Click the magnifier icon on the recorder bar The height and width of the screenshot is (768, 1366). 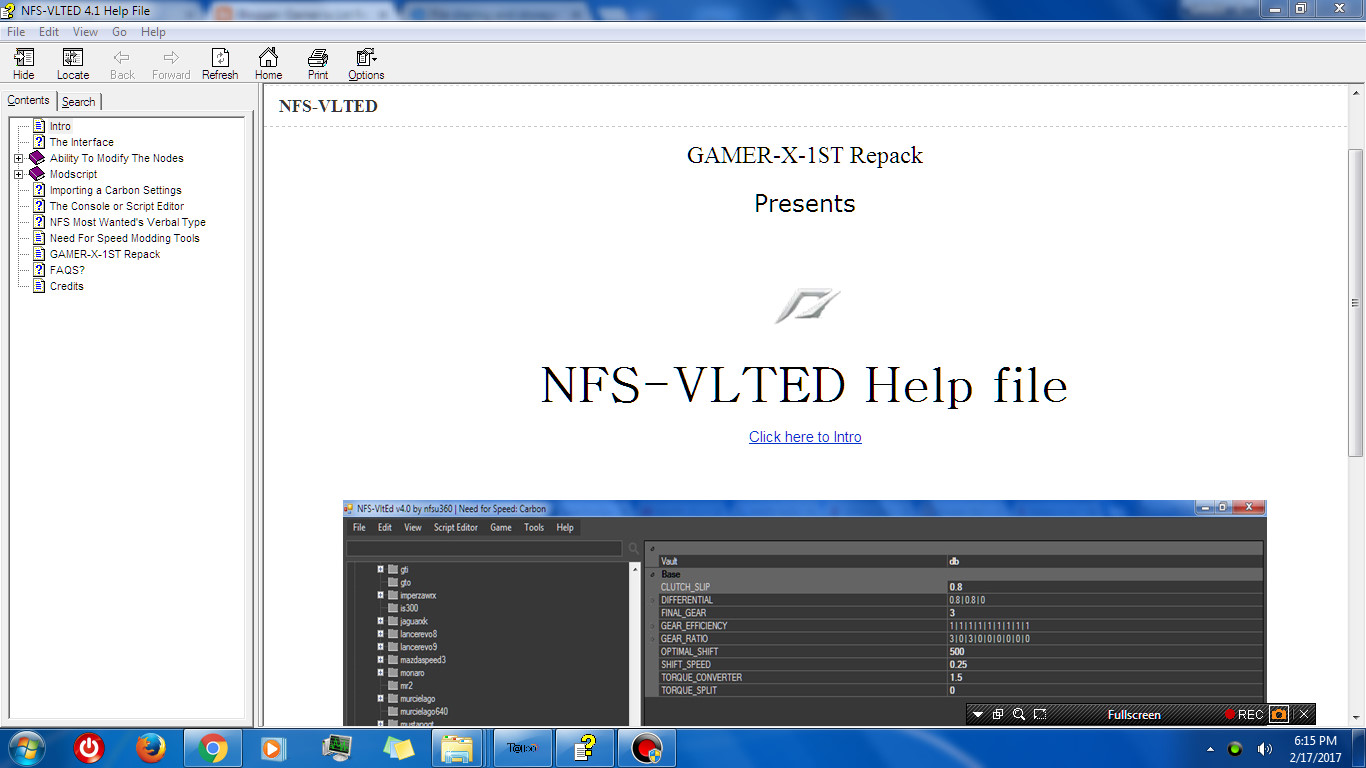coord(1018,714)
